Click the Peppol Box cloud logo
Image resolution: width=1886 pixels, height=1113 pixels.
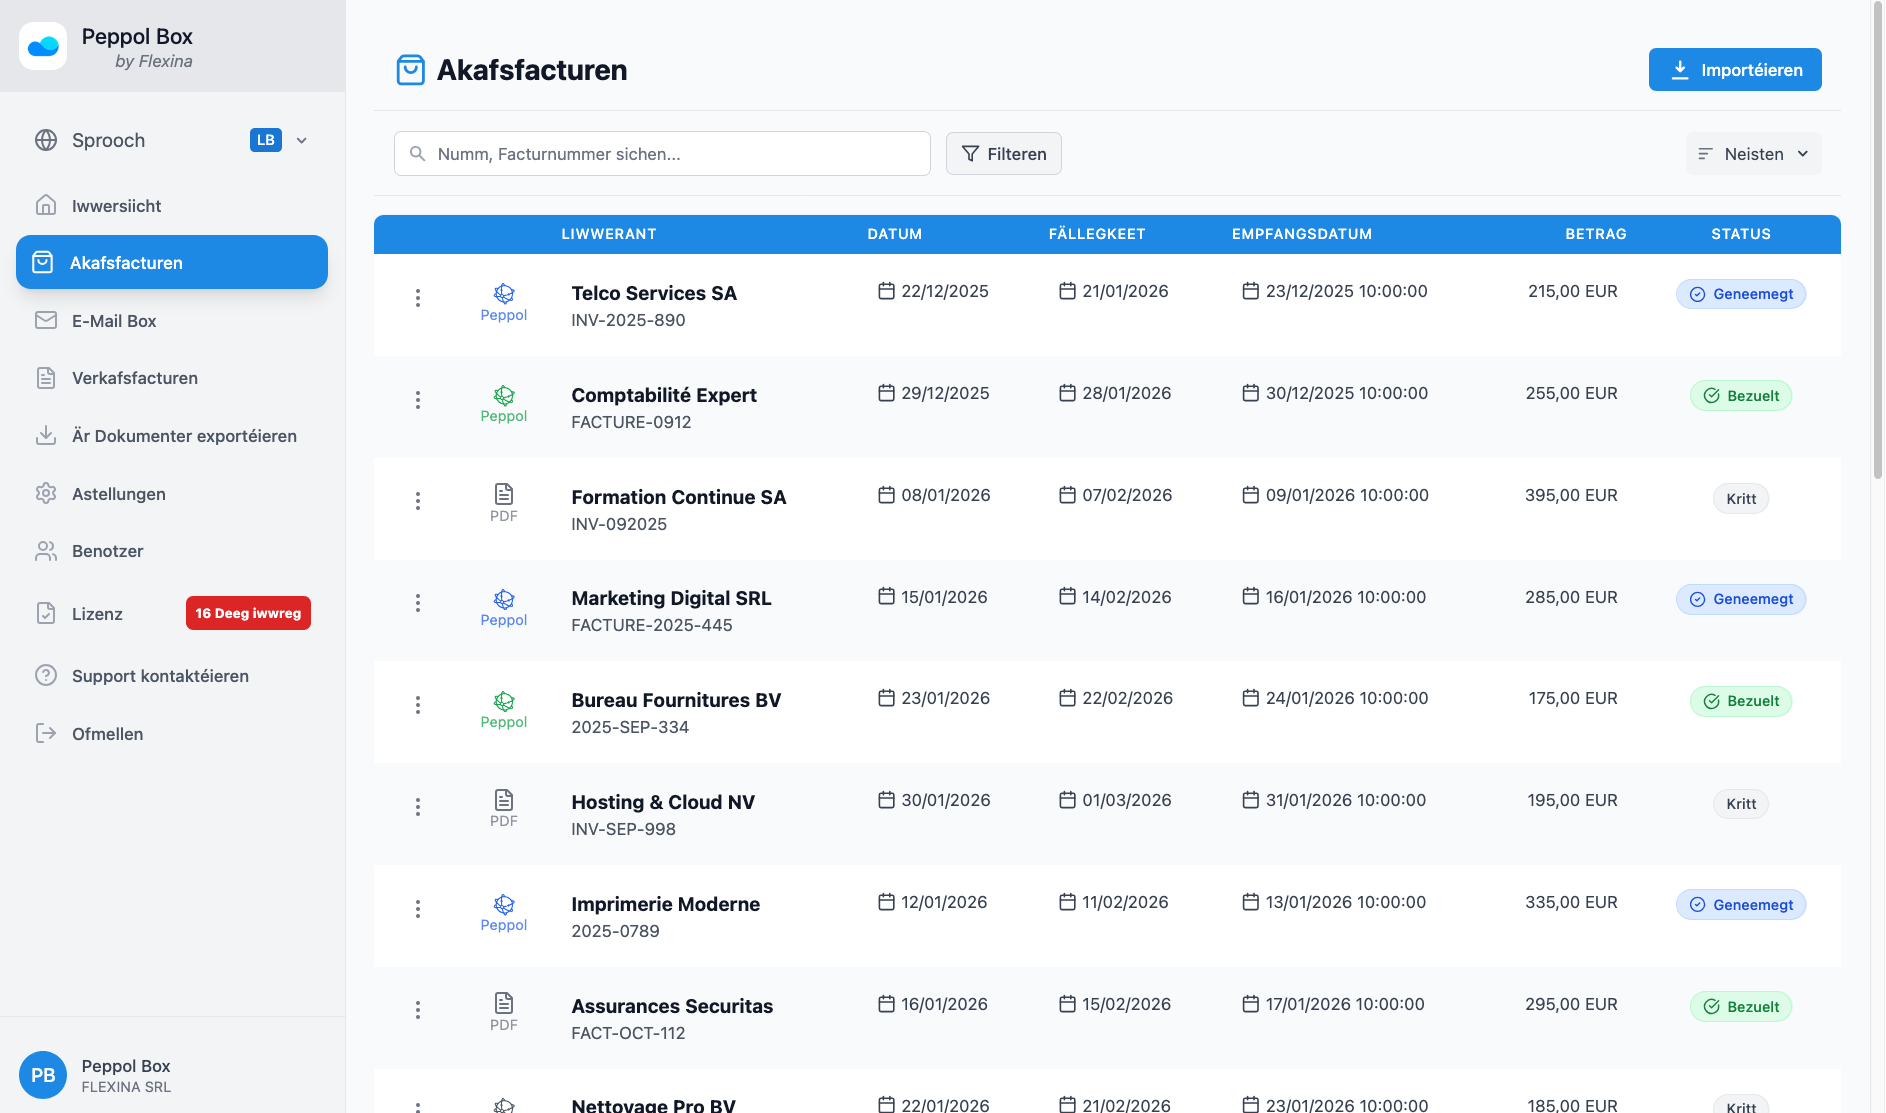click(x=43, y=46)
